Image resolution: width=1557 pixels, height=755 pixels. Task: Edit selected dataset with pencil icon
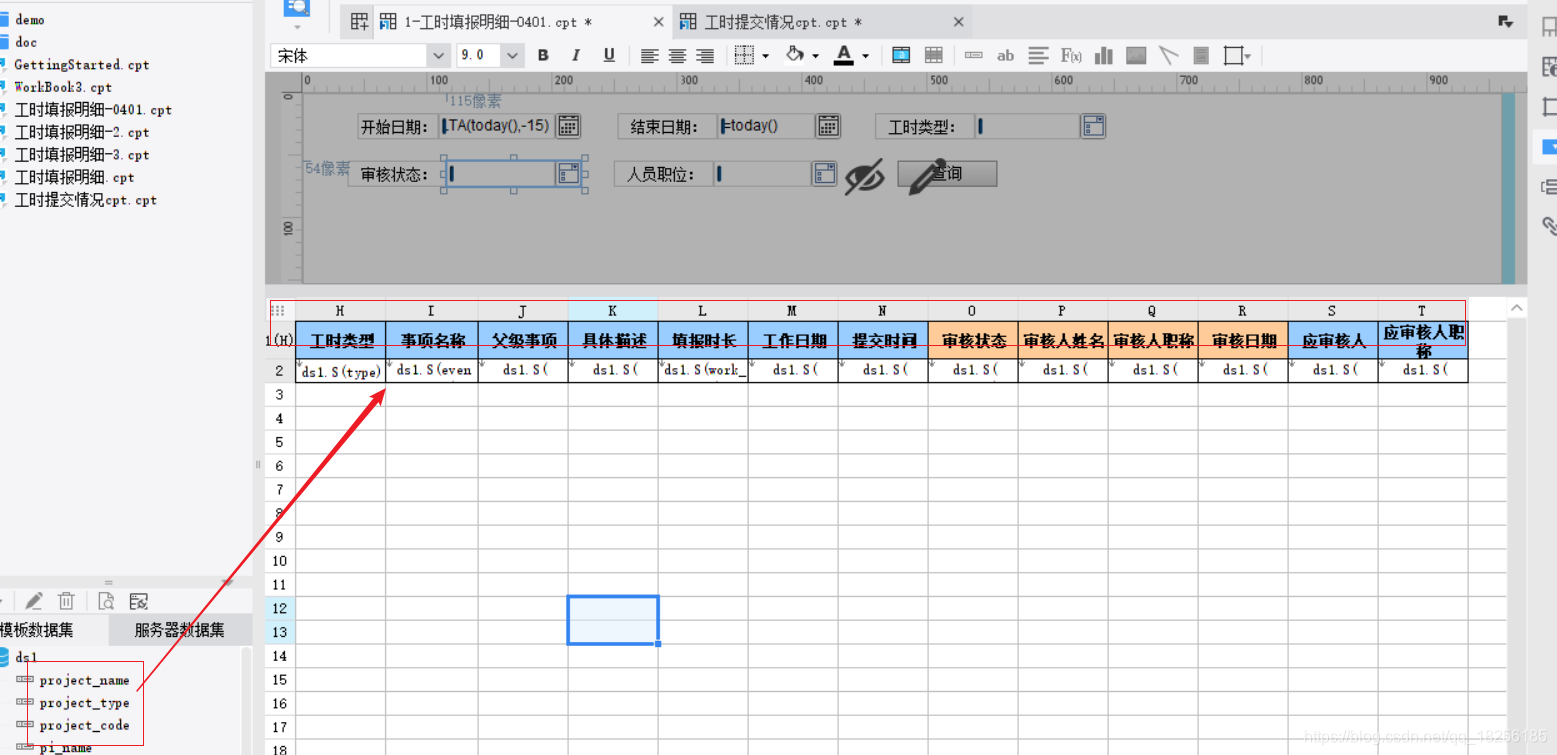34,601
